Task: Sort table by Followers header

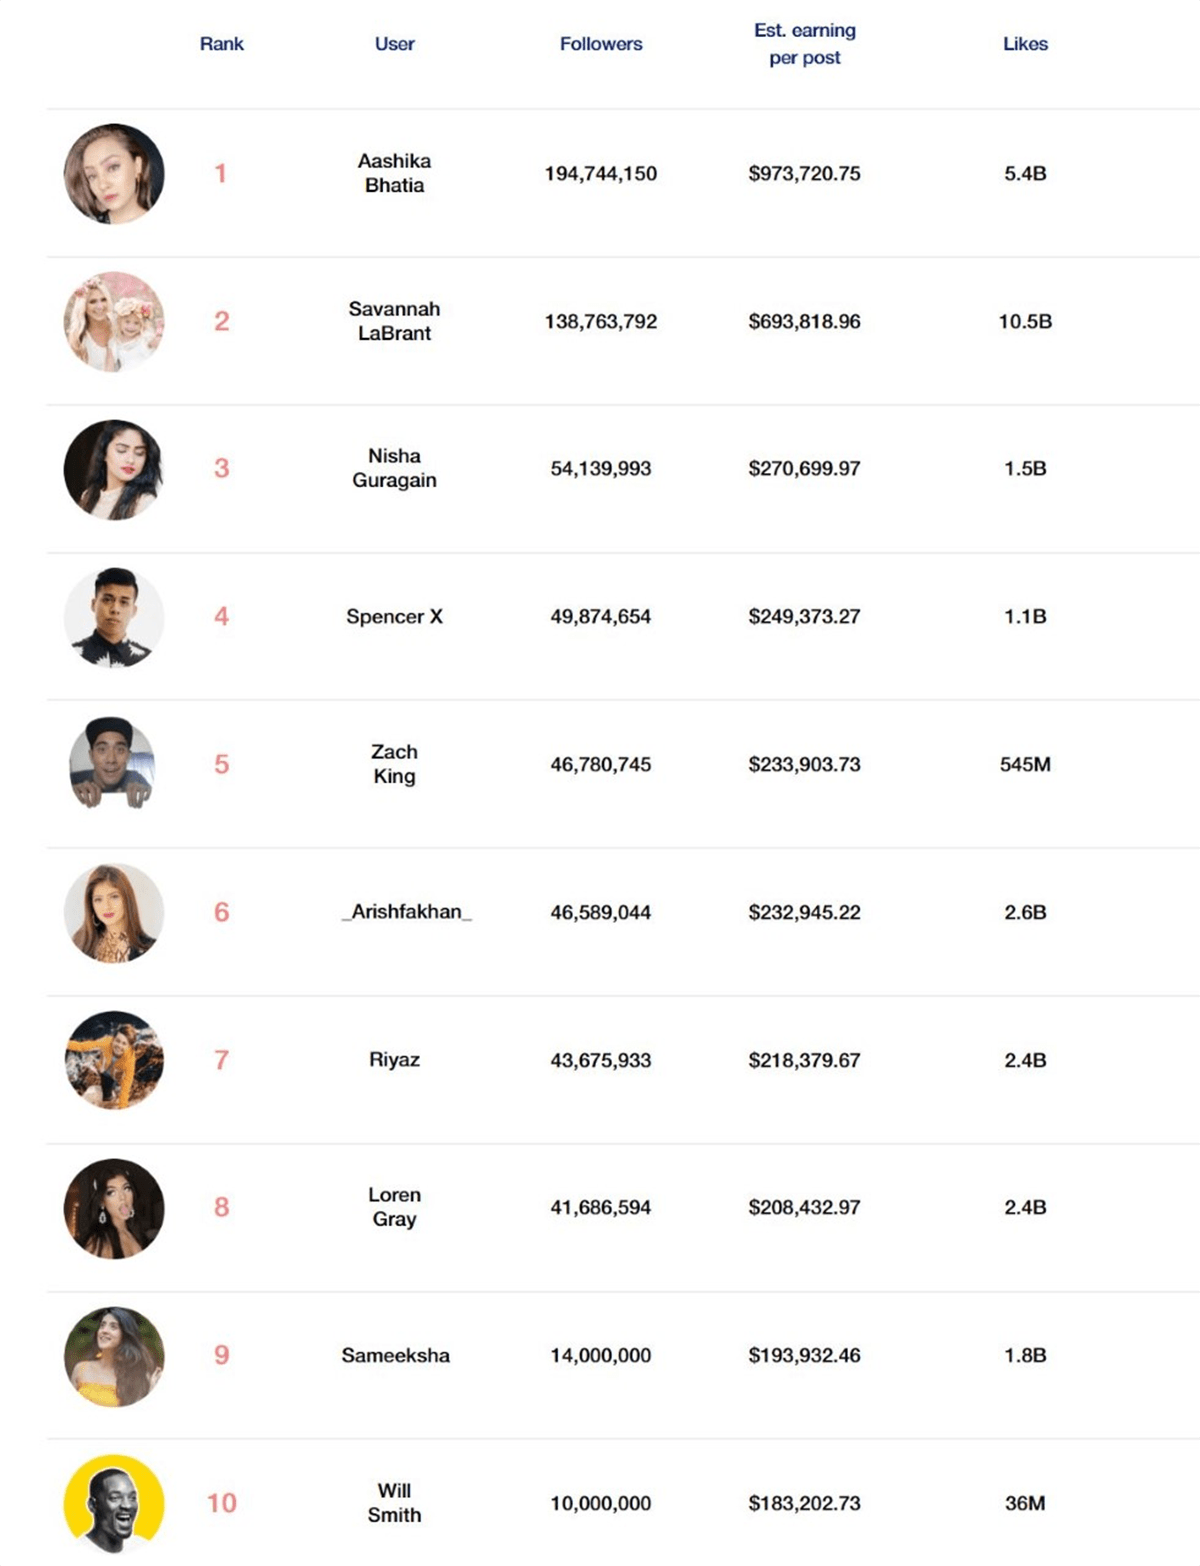Action: (601, 44)
